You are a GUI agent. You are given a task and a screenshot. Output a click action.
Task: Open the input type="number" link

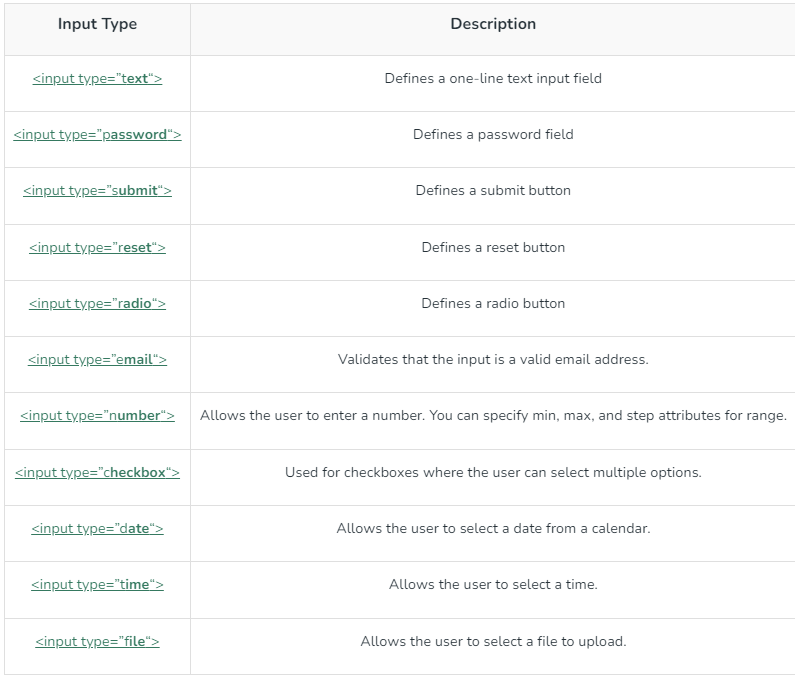click(x=97, y=416)
